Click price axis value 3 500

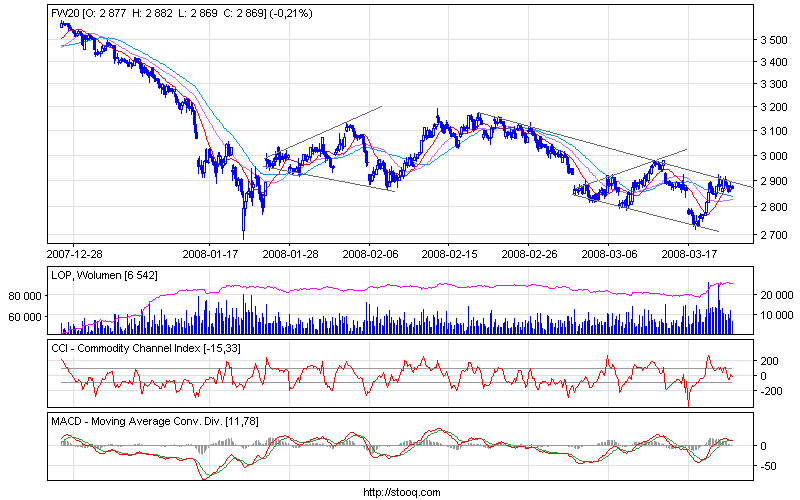click(773, 40)
